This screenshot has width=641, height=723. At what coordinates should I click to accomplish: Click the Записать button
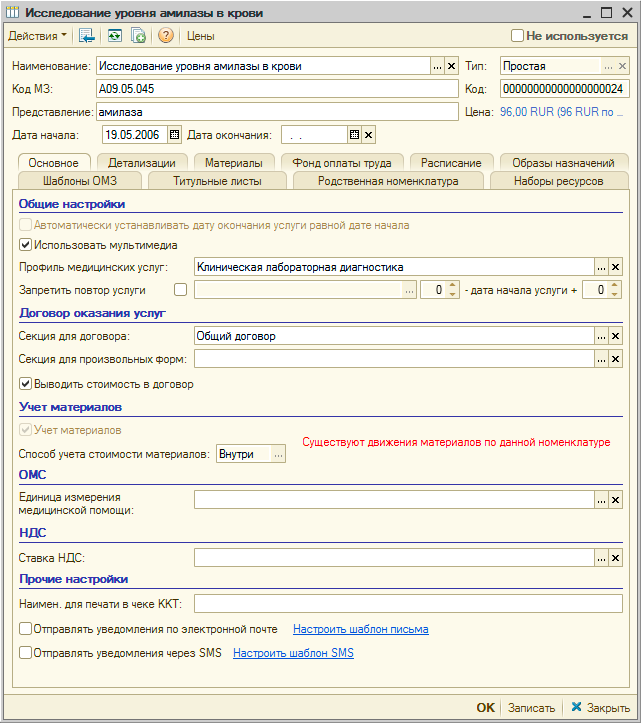(x=531, y=707)
